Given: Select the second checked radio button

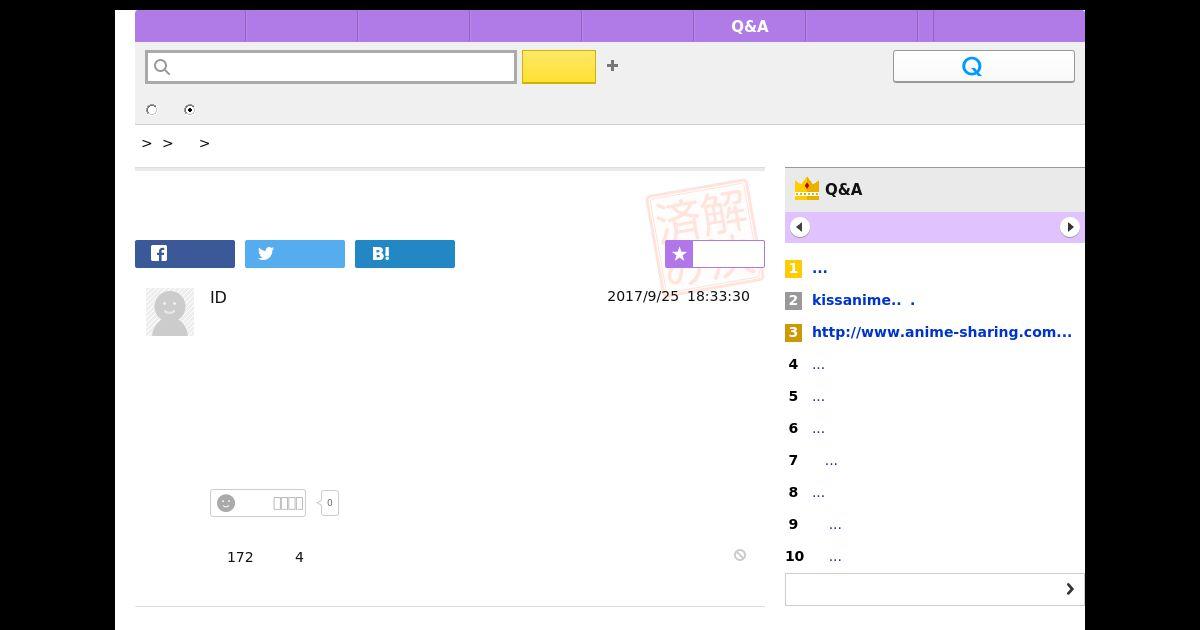Looking at the screenshot, I should tap(189, 110).
